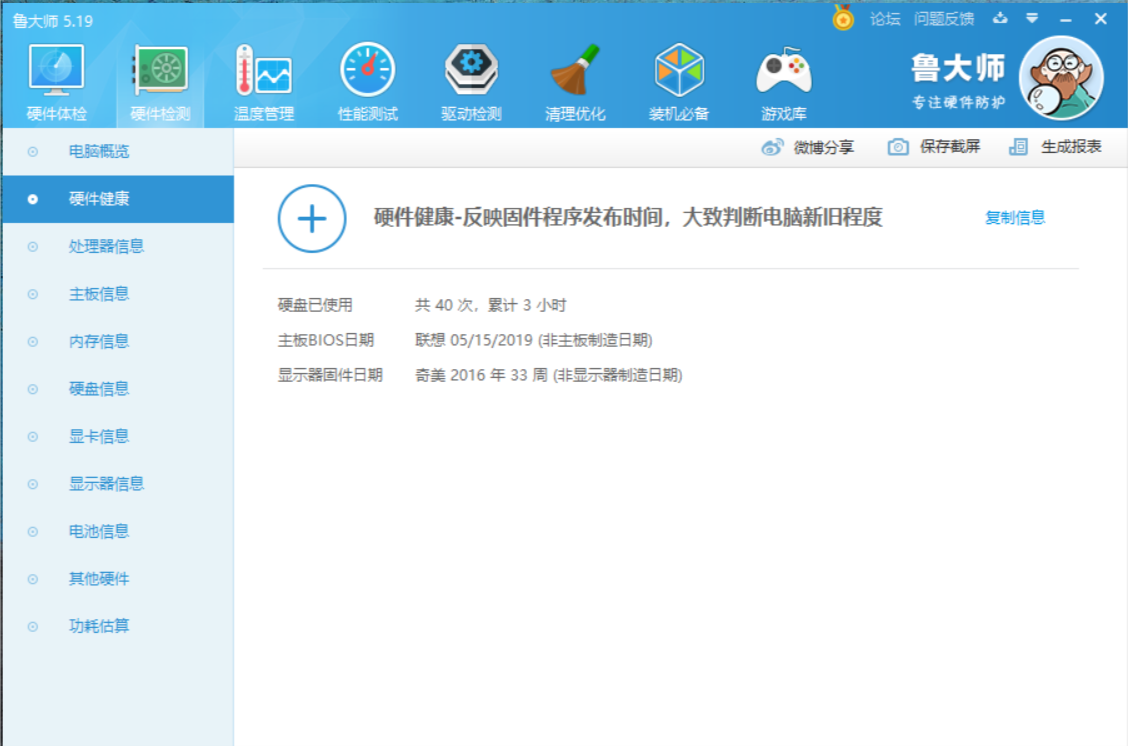The image size is (1128, 746).
Task: Open the 论坛 forum link
Action: (885, 19)
